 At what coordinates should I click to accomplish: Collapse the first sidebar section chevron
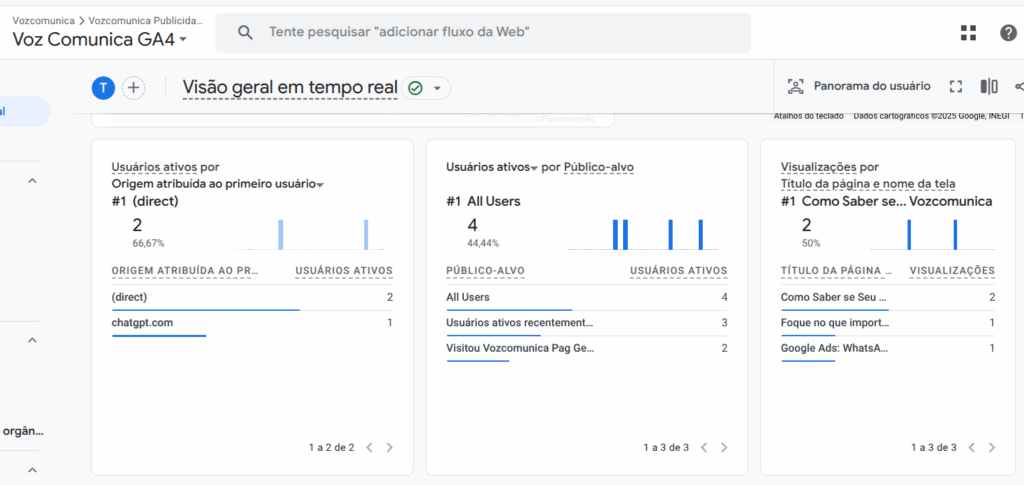[x=32, y=181]
